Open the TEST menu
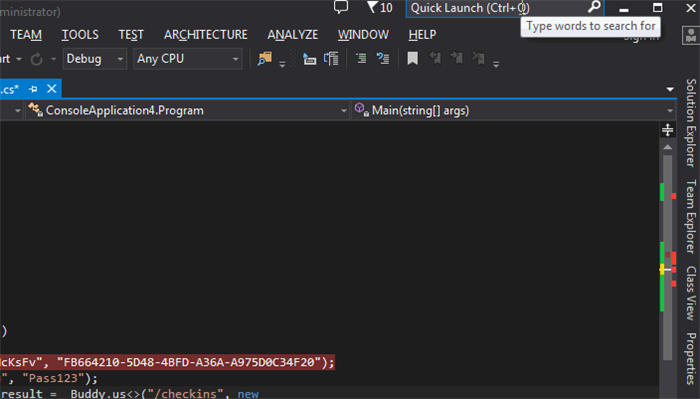 click(x=131, y=35)
